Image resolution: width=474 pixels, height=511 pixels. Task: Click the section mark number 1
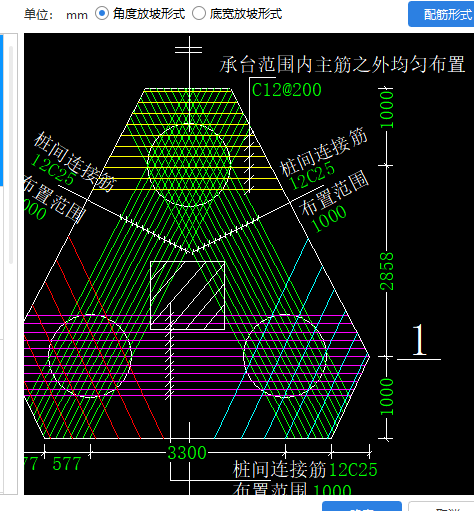tap(419, 340)
